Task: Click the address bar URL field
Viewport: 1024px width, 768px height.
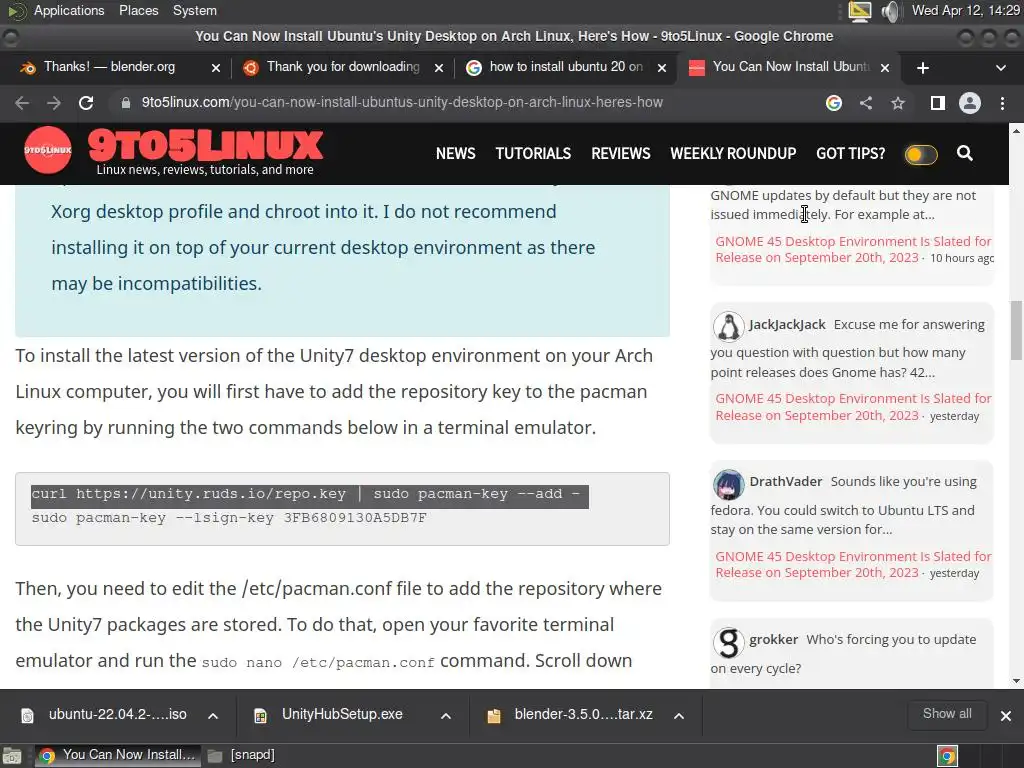Action: pos(402,103)
